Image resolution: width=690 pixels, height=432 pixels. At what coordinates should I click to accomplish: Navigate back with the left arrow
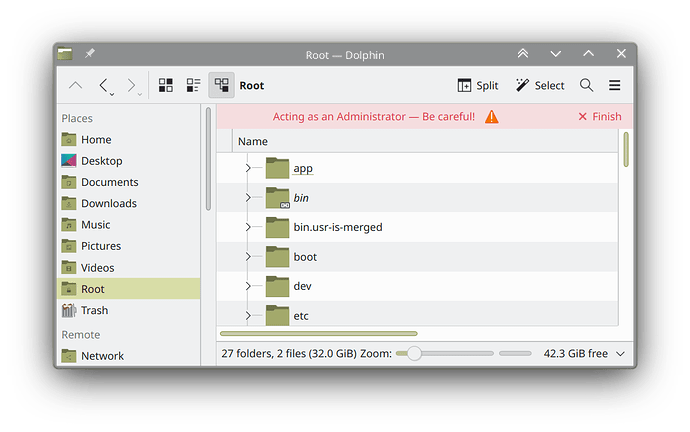104,85
